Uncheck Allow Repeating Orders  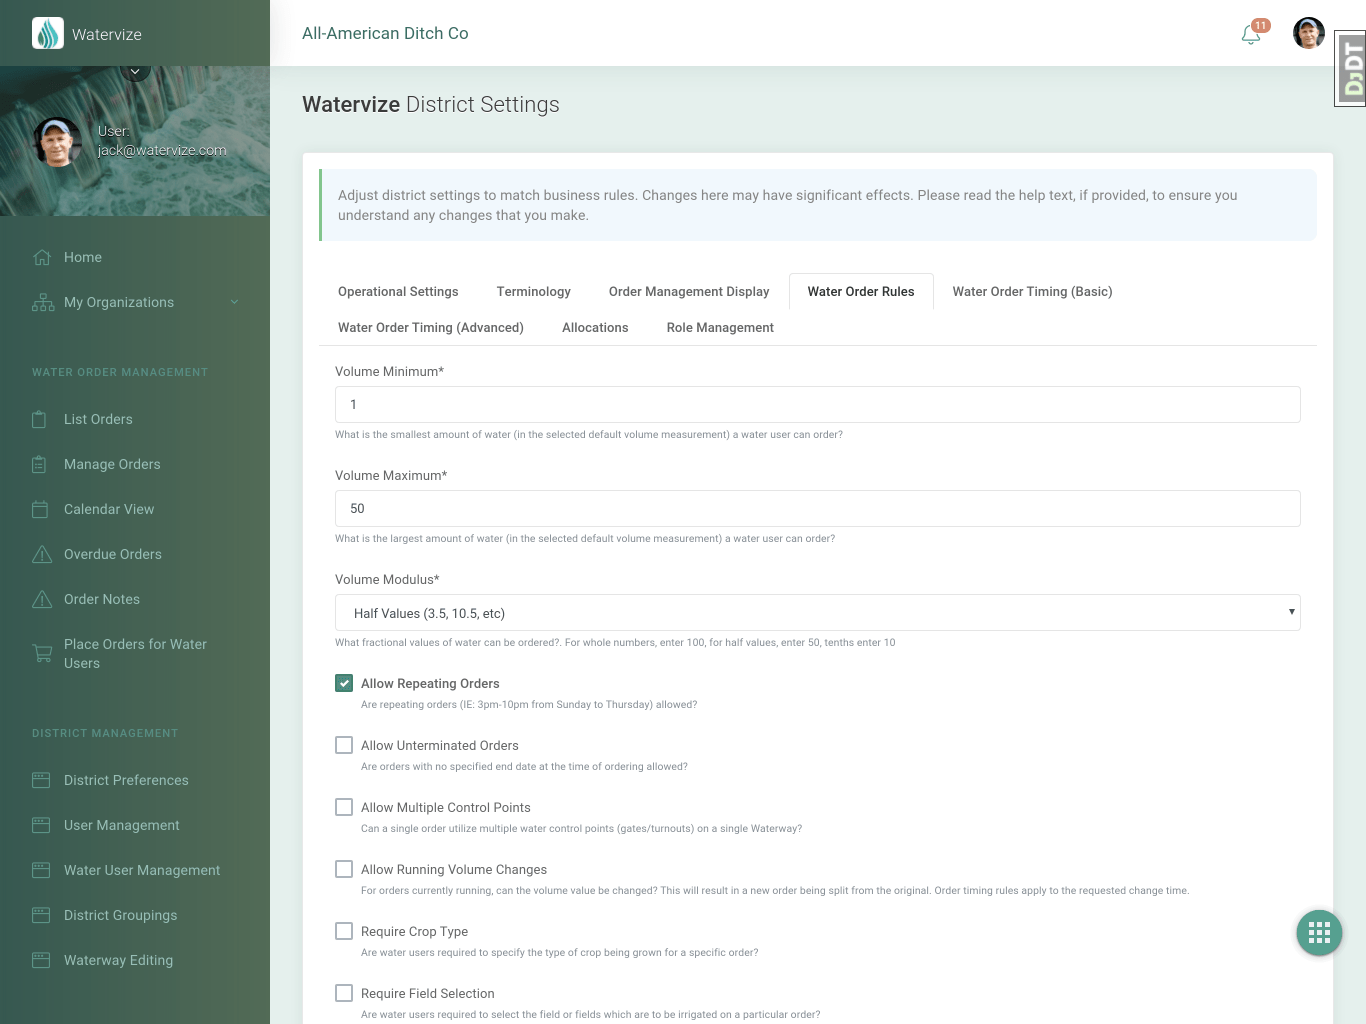tap(344, 683)
